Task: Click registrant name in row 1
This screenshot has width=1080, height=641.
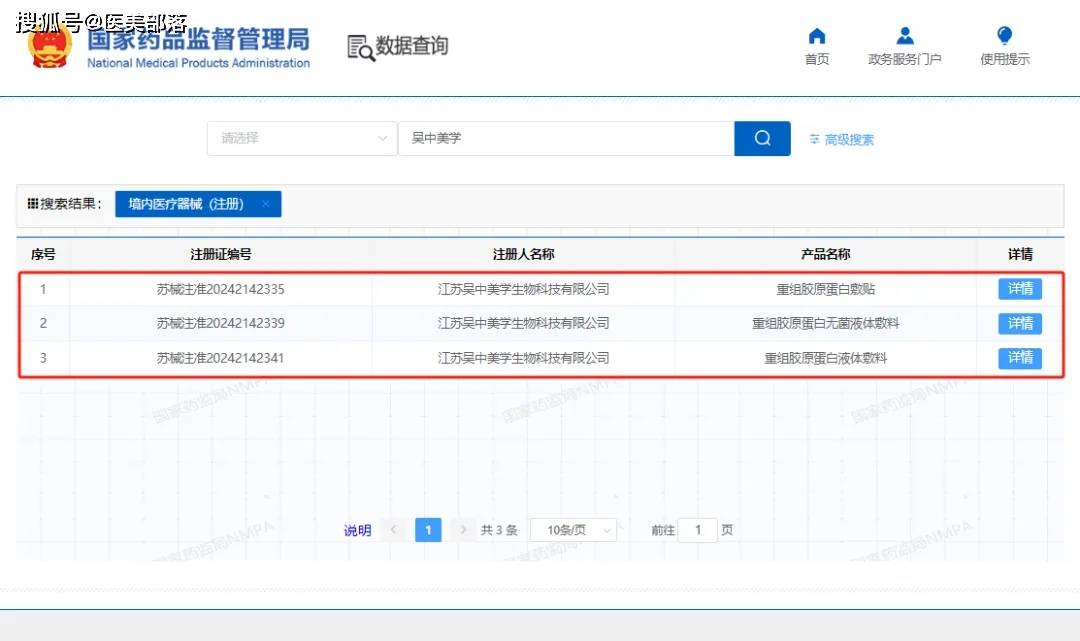Action: tap(523, 289)
